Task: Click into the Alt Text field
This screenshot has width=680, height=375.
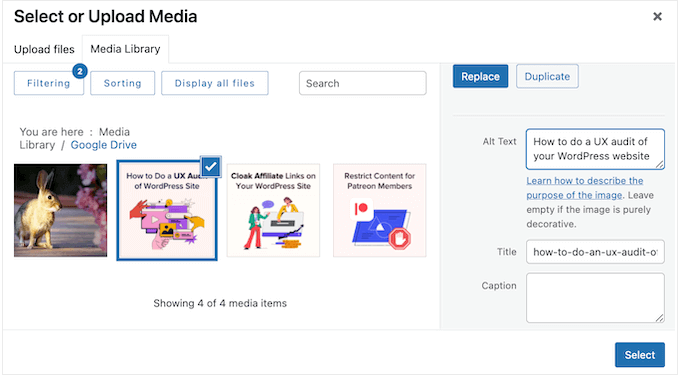Action: pos(595,149)
